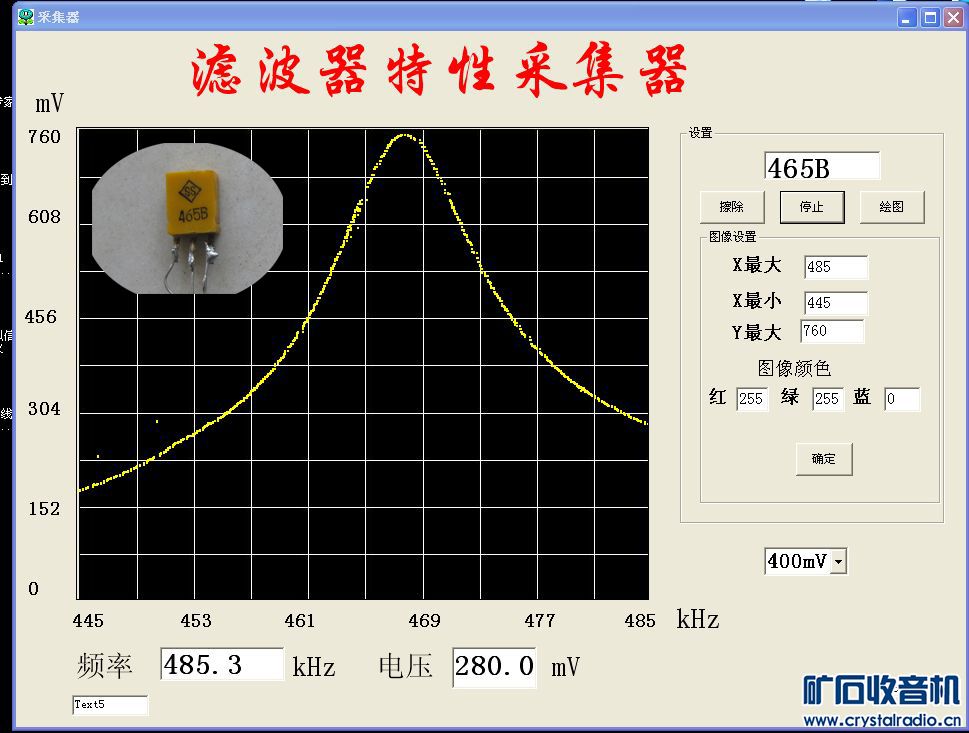969x733 pixels.
Task: Click the 频率 label
Action: click(x=104, y=666)
